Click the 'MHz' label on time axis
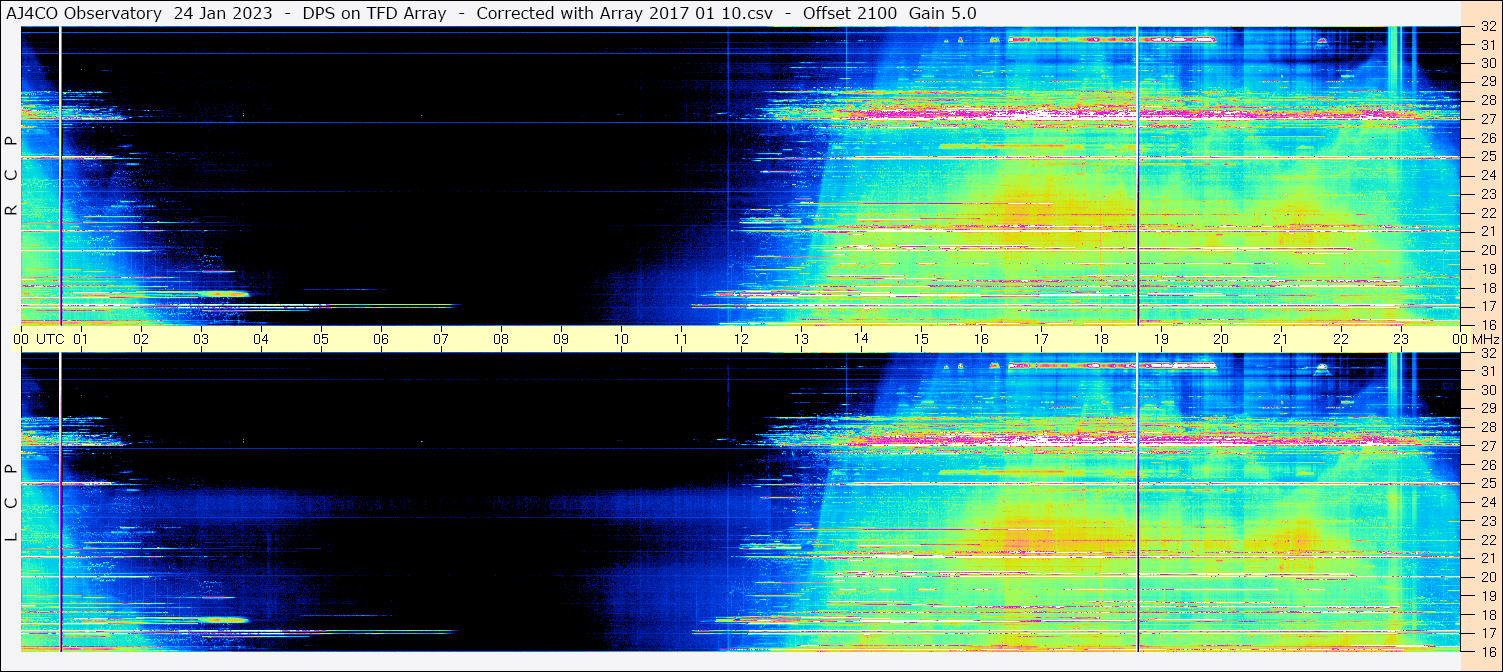 tap(1486, 339)
